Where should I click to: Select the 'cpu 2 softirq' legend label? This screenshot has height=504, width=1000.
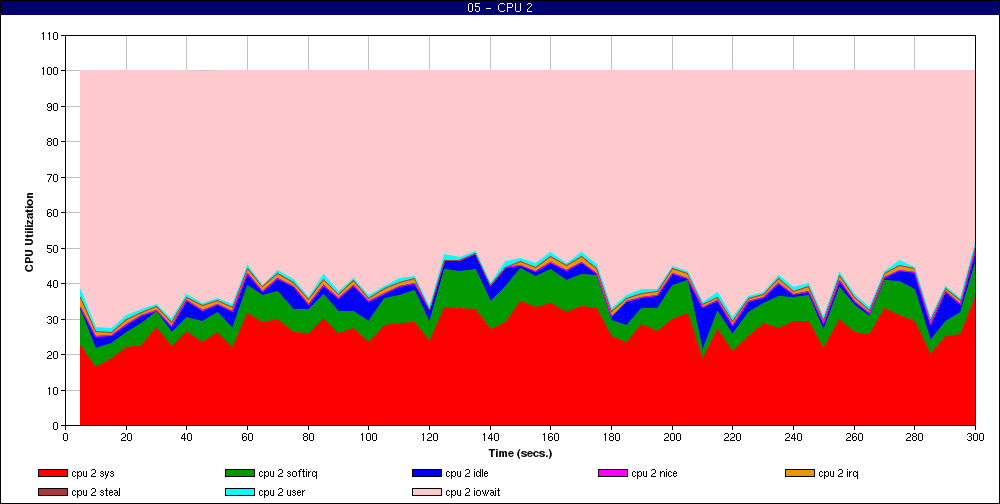[288, 473]
